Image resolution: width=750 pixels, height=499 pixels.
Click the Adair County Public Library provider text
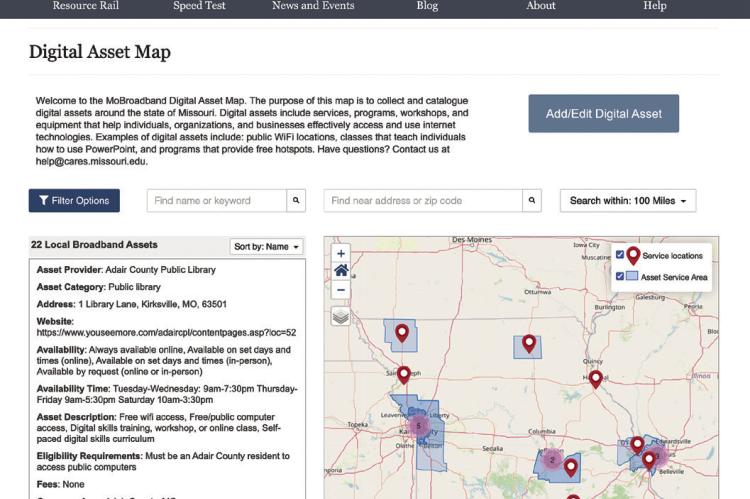160,270
